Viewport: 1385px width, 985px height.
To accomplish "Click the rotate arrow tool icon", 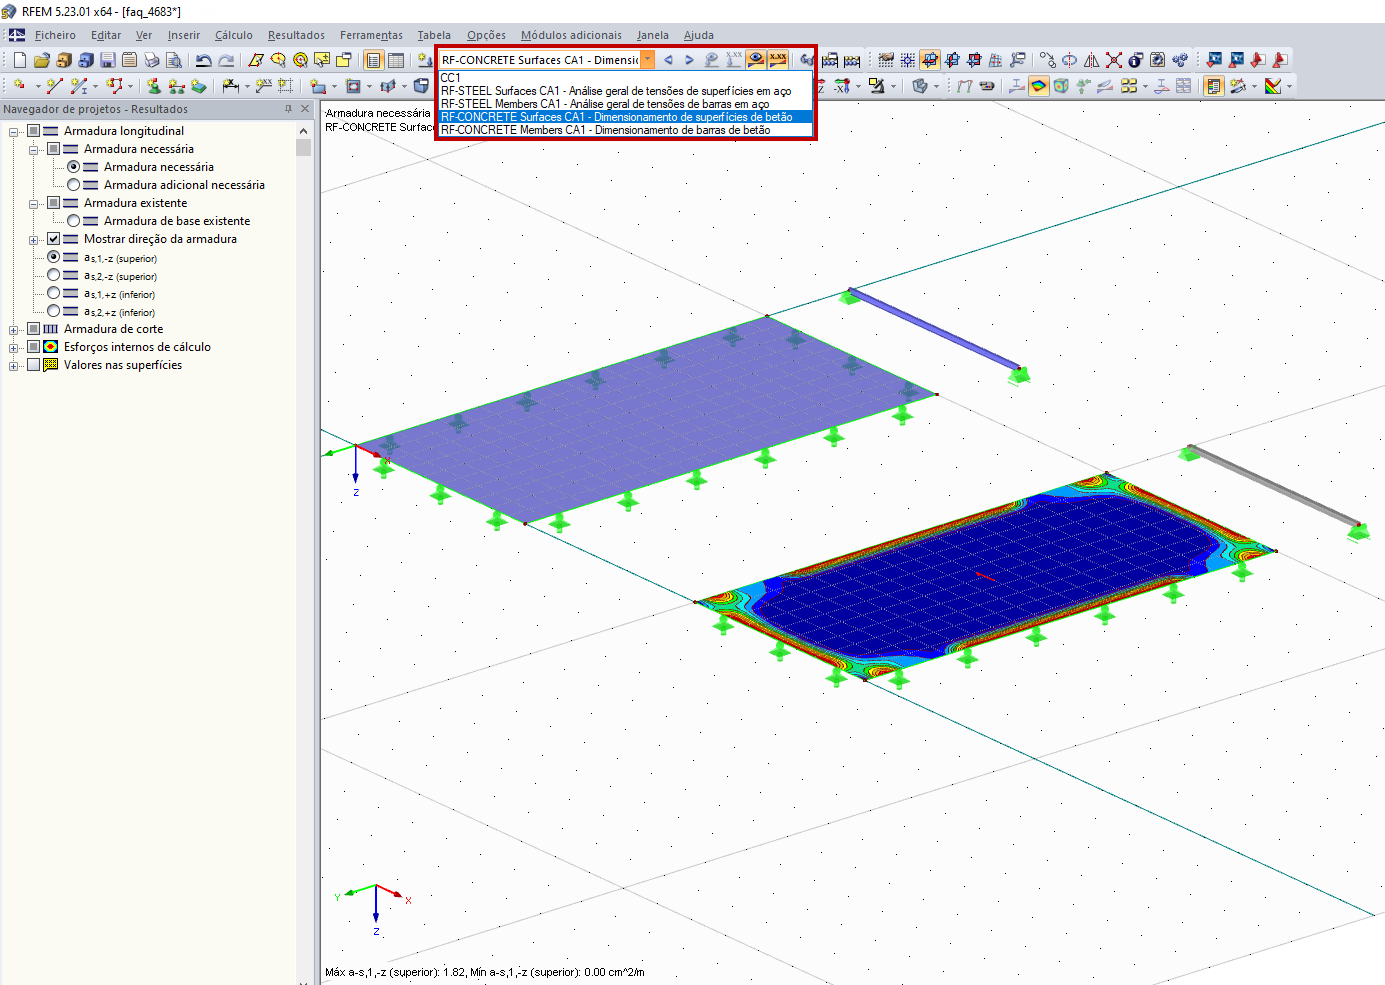I will coord(1070,60).
